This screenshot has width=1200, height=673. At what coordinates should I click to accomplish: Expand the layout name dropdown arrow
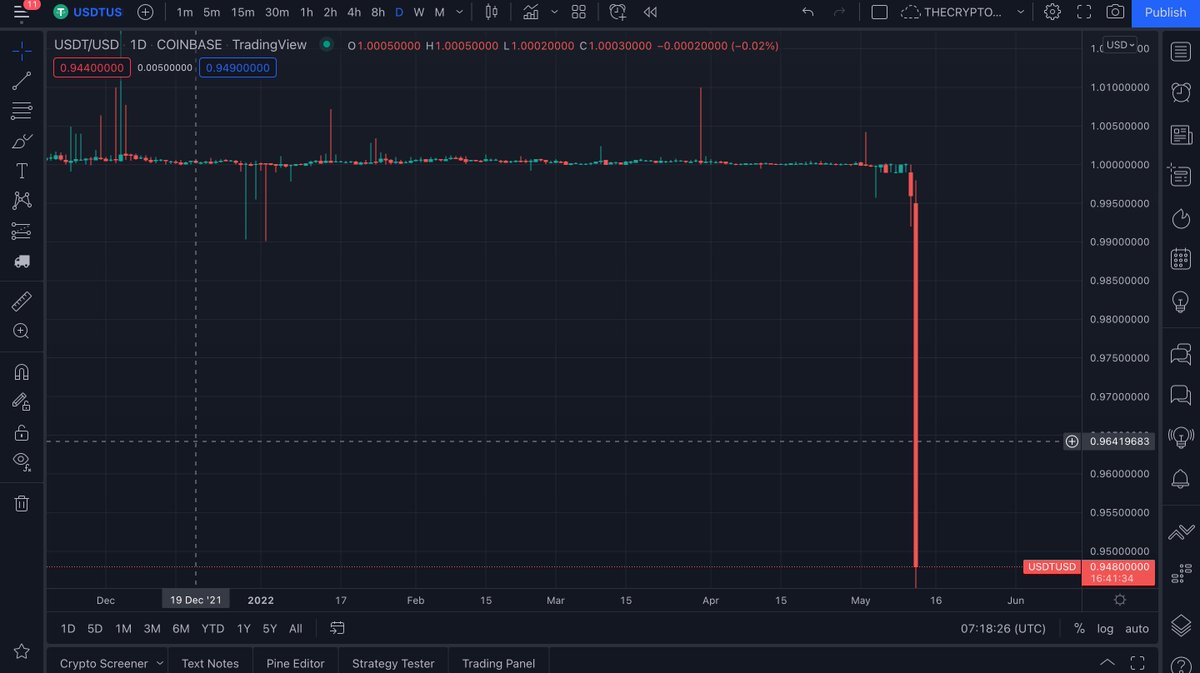[x=1020, y=12]
